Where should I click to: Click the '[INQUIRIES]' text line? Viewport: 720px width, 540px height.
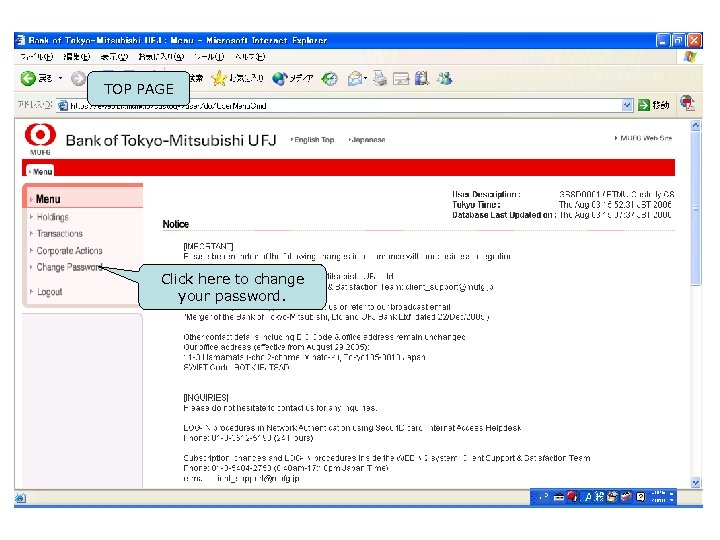click(206, 397)
